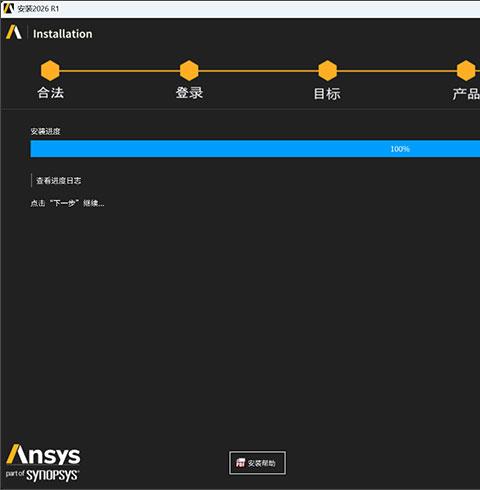Click the Synopsys logo text
The width and height of the screenshot is (480, 490).
coord(52,475)
